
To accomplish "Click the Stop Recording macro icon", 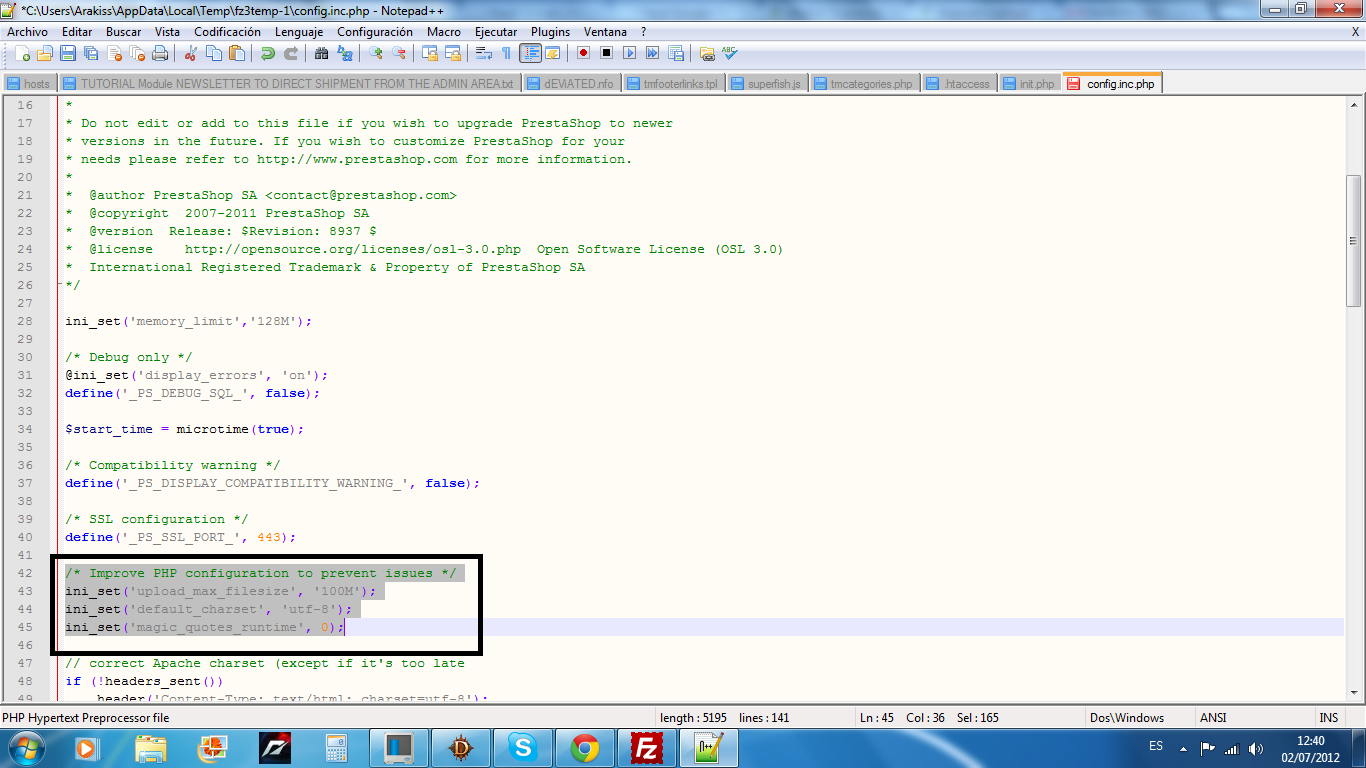I will click(x=606, y=53).
